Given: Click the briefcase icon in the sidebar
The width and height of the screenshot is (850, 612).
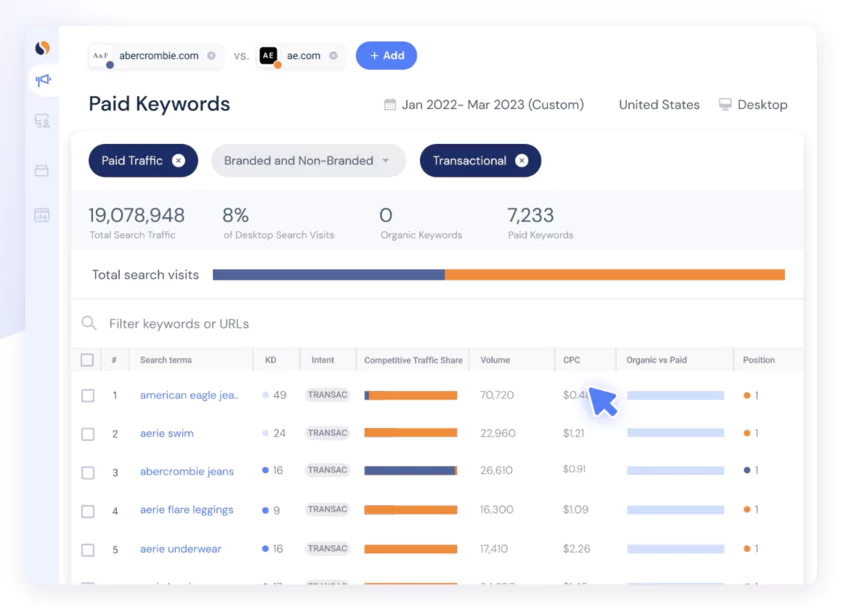Looking at the screenshot, I should [x=42, y=170].
